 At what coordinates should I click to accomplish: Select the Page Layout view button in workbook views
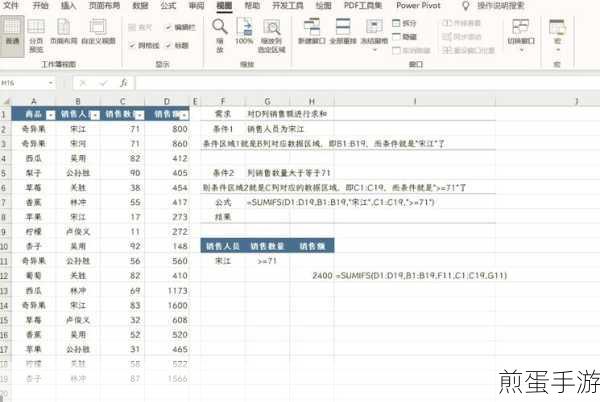pos(64,32)
